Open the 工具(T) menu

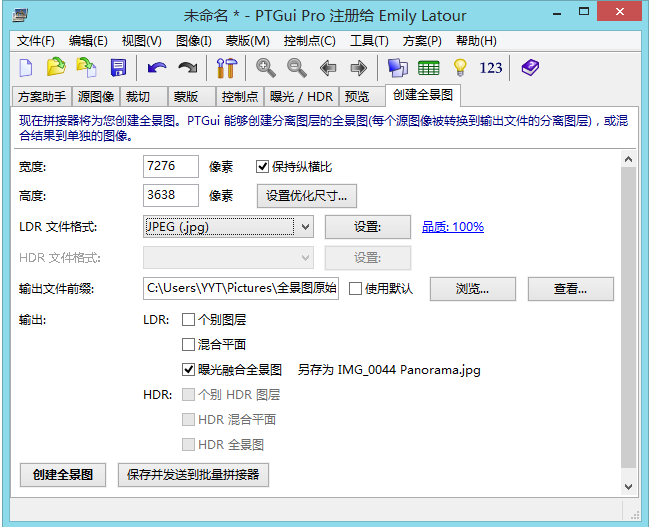369,41
